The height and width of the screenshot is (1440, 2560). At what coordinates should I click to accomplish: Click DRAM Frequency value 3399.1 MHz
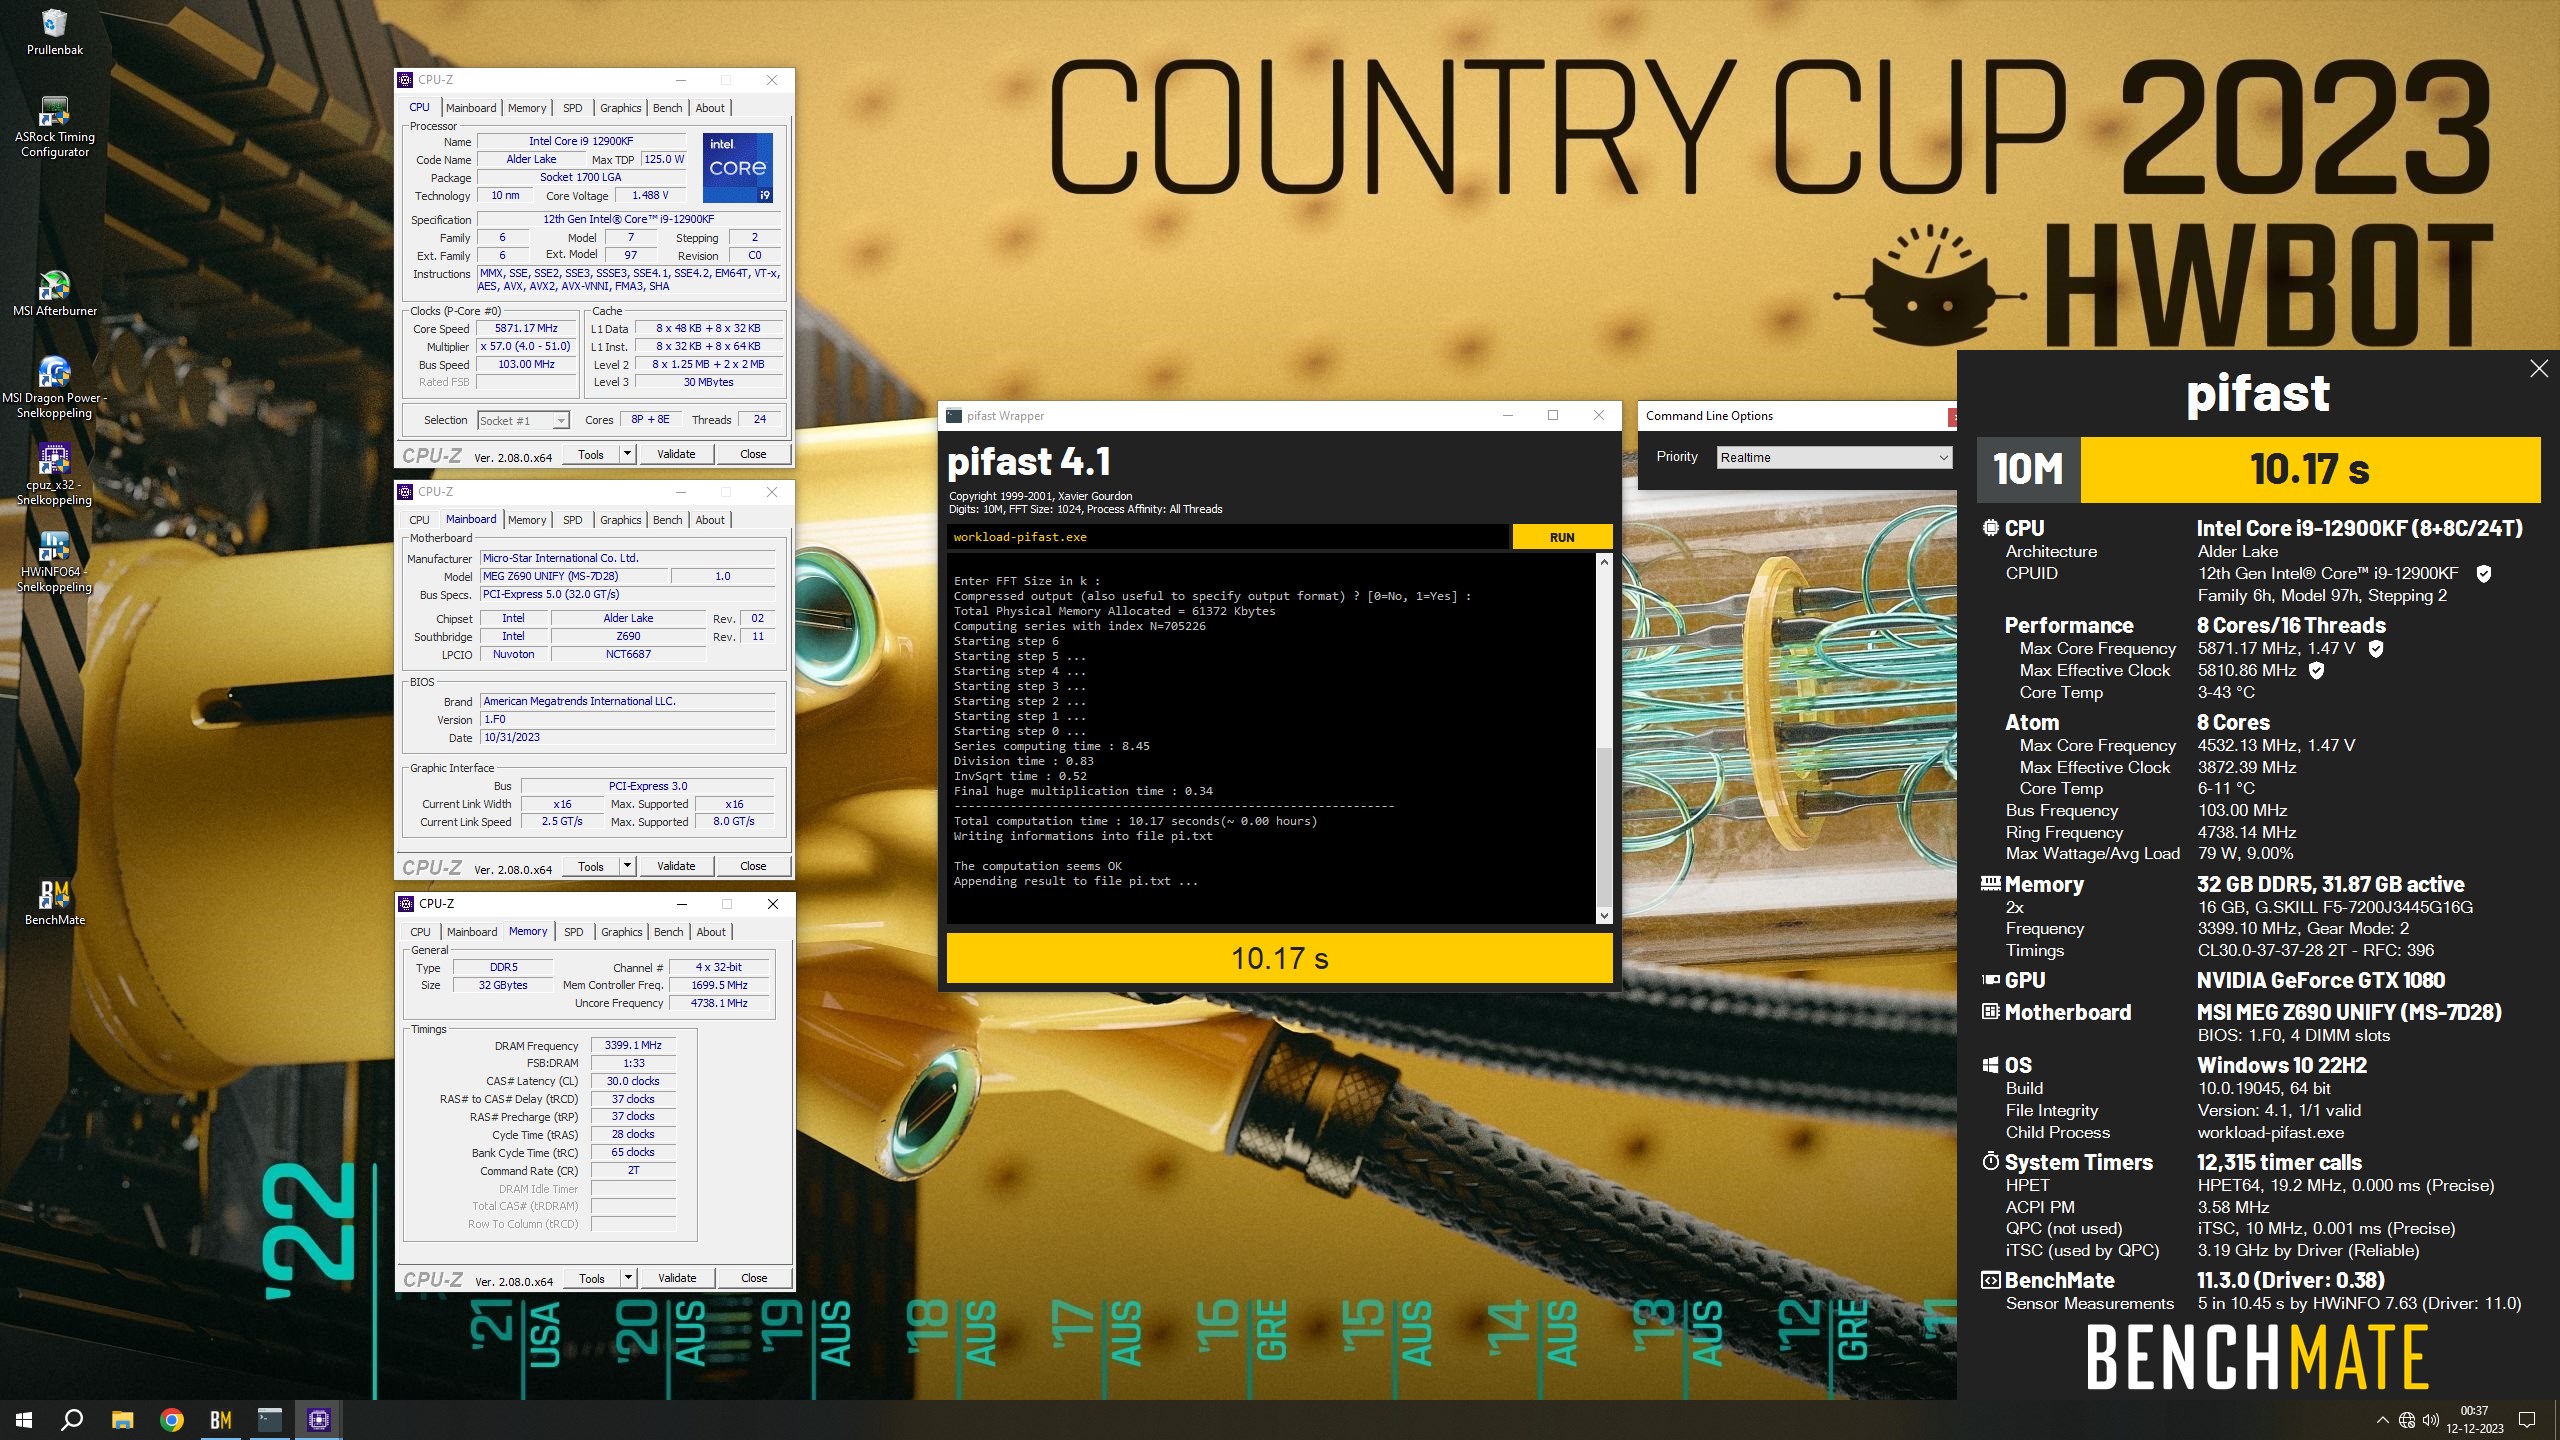click(633, 1045)
